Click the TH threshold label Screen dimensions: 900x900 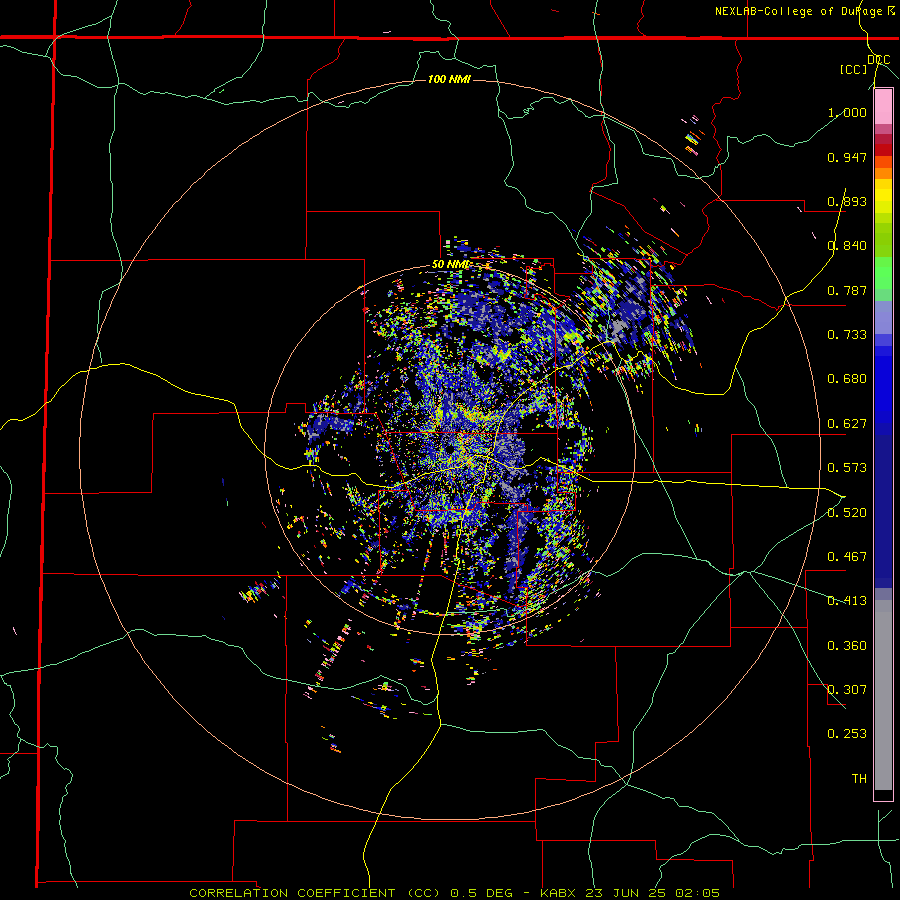[x=859, y=779]
